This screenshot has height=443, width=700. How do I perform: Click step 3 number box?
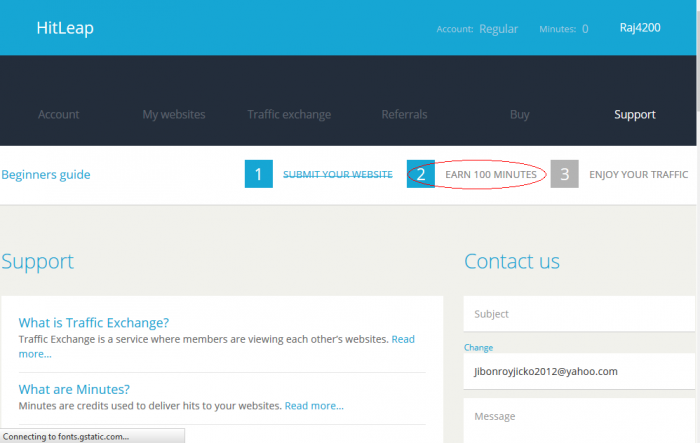[564, 174]
